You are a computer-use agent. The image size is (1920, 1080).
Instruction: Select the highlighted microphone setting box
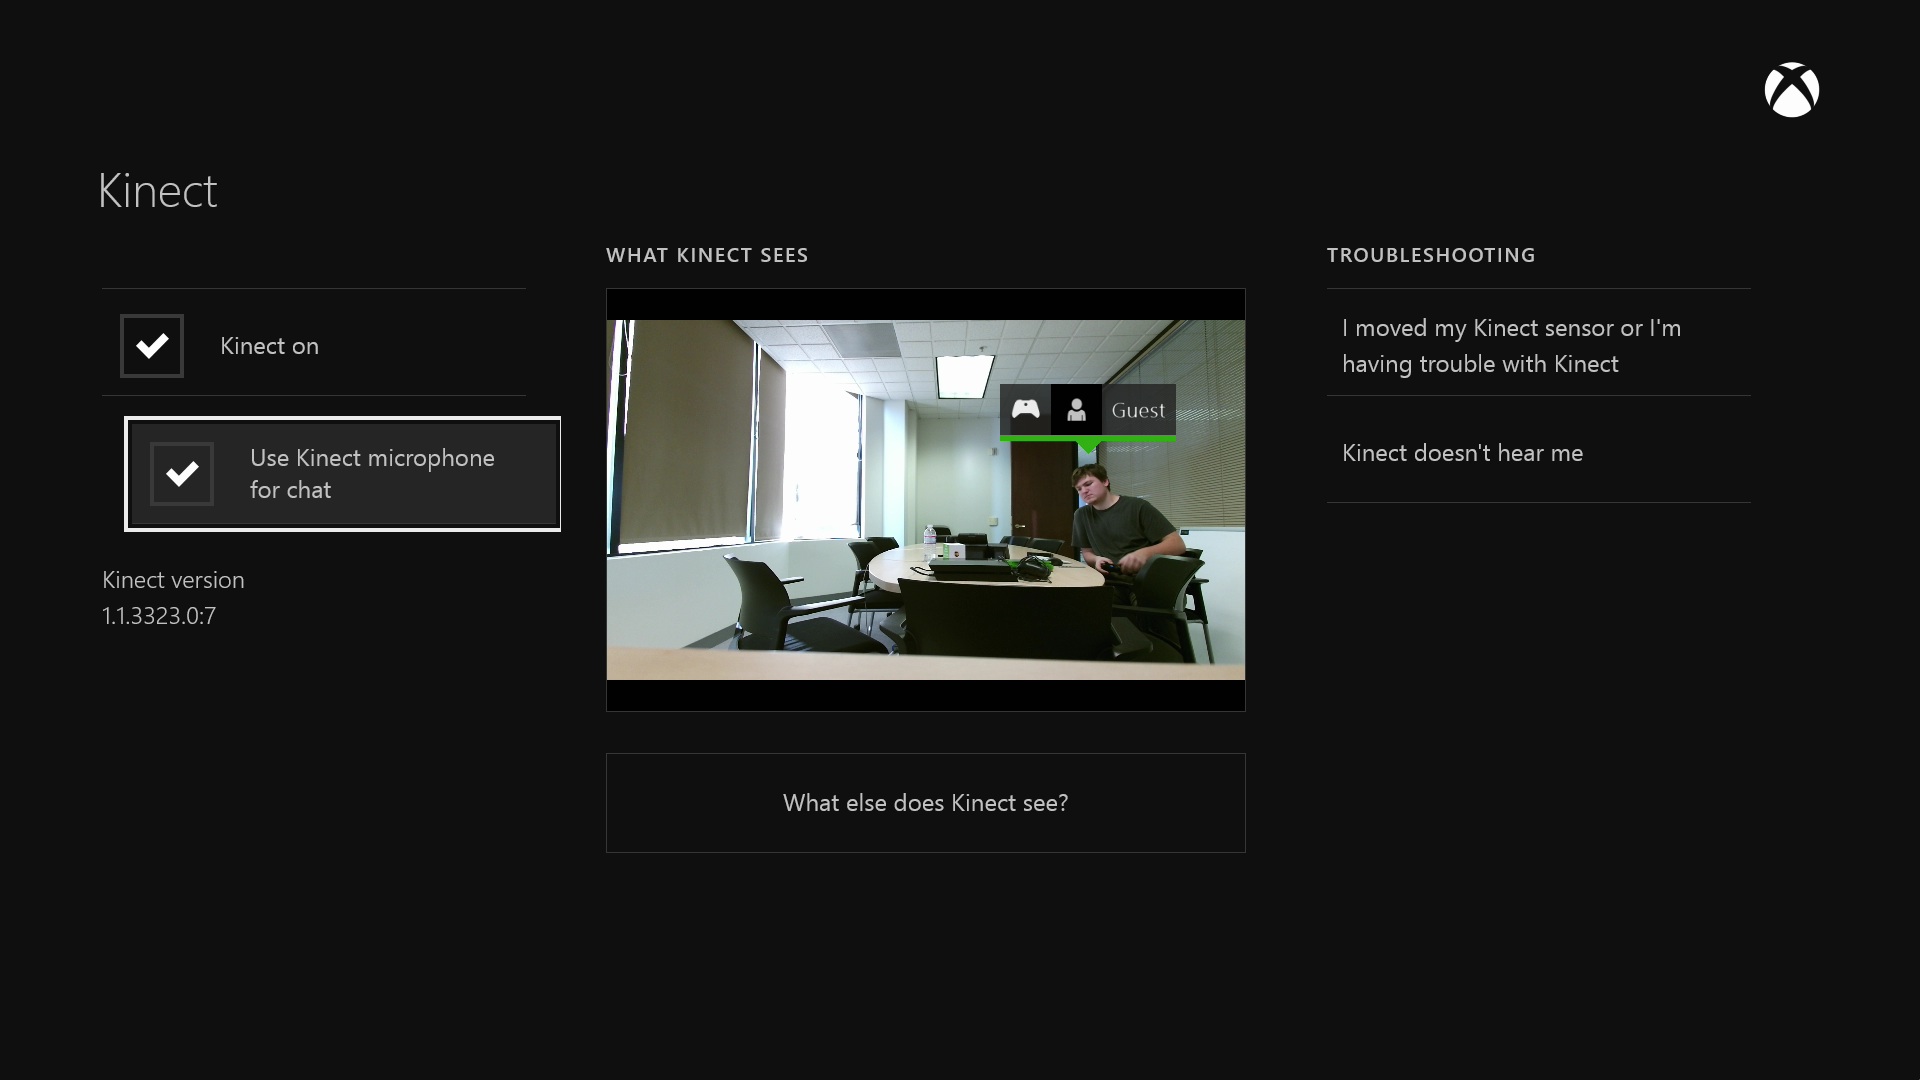point(342,474)
